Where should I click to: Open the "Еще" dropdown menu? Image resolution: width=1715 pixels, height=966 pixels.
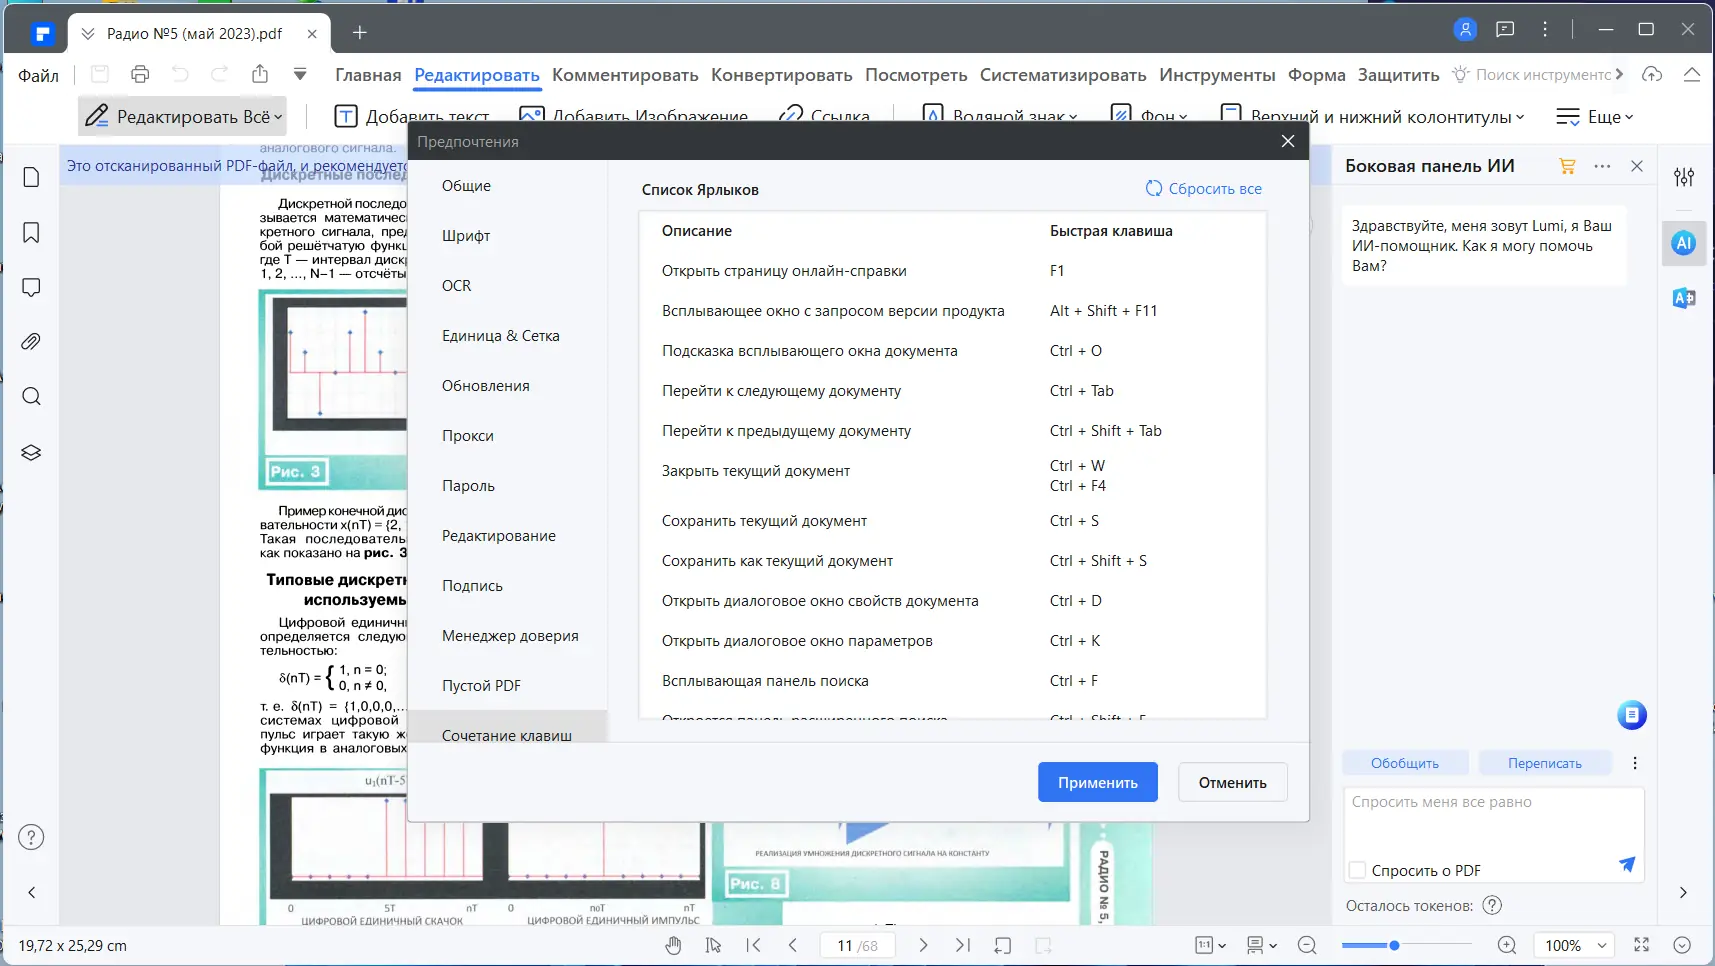[x=1595, y=117]
